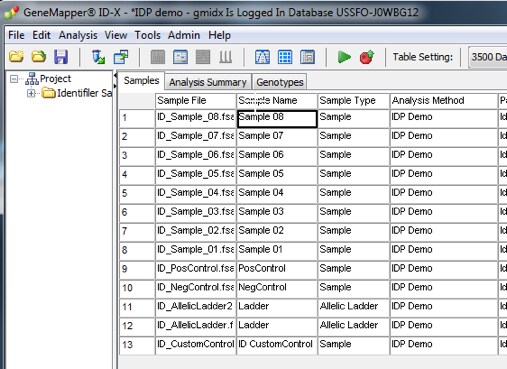This screenshot has width=507, height=369.
Task: Sort by Sample File column header
Action: click(x=195, y=101)
